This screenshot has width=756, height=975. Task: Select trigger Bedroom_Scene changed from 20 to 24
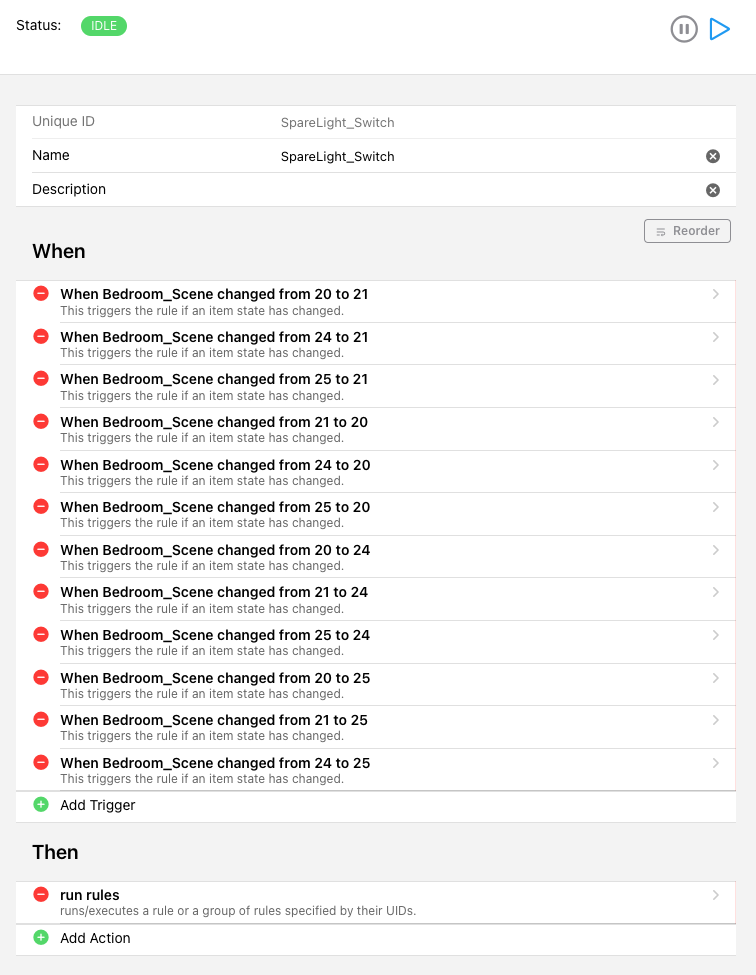215,550
